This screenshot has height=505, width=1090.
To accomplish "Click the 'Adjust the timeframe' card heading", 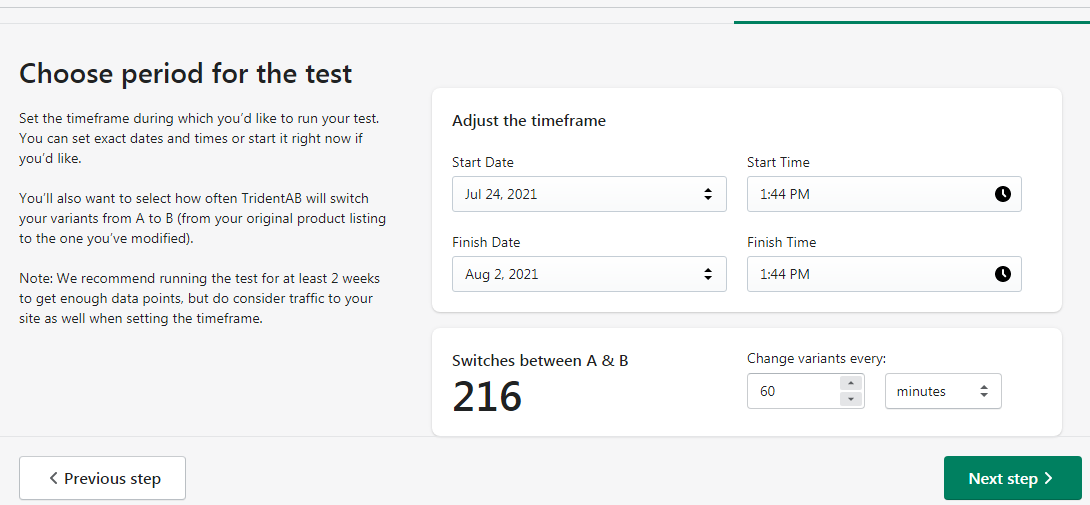I will coord(529,121).
